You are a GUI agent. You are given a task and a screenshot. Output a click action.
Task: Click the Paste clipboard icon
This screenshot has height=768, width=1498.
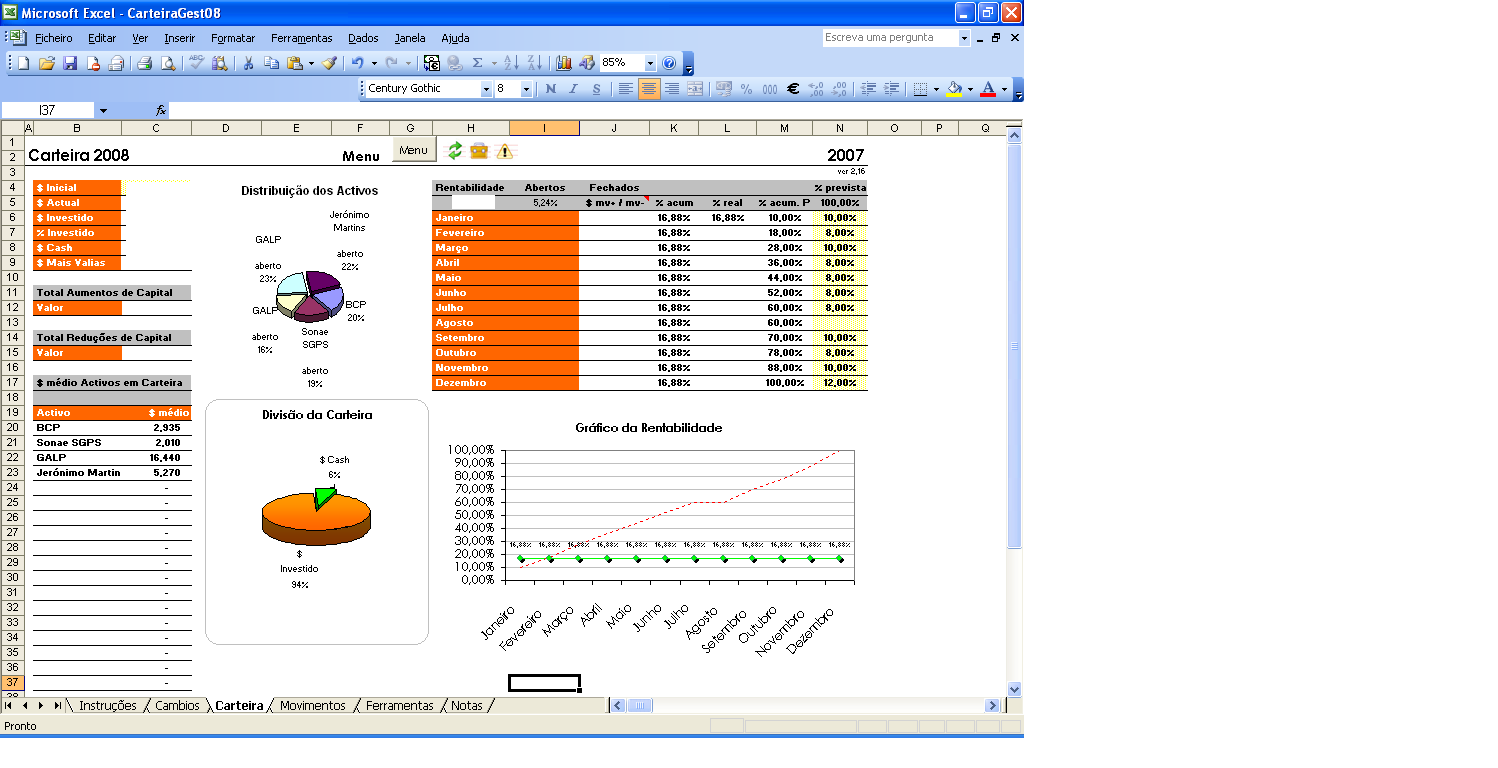click(x=295, y=63)
